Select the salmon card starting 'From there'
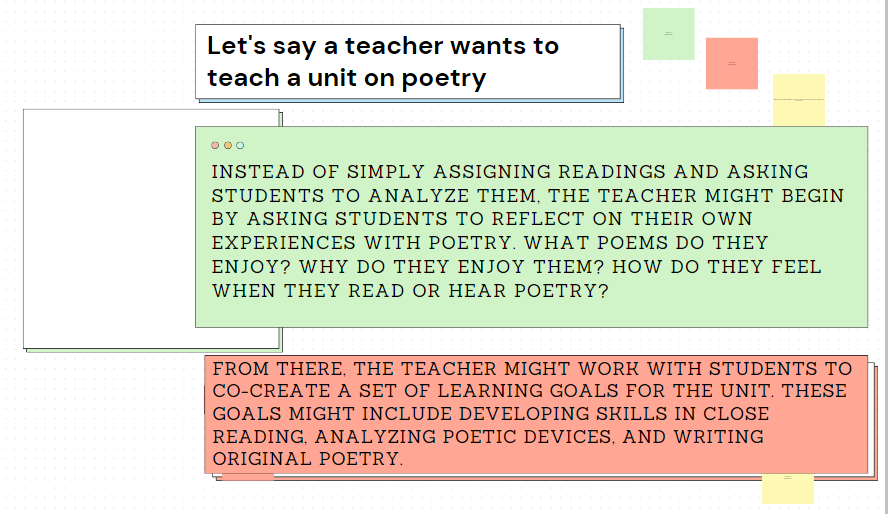The width and height of the screenshot is (888, 514). 536,414
